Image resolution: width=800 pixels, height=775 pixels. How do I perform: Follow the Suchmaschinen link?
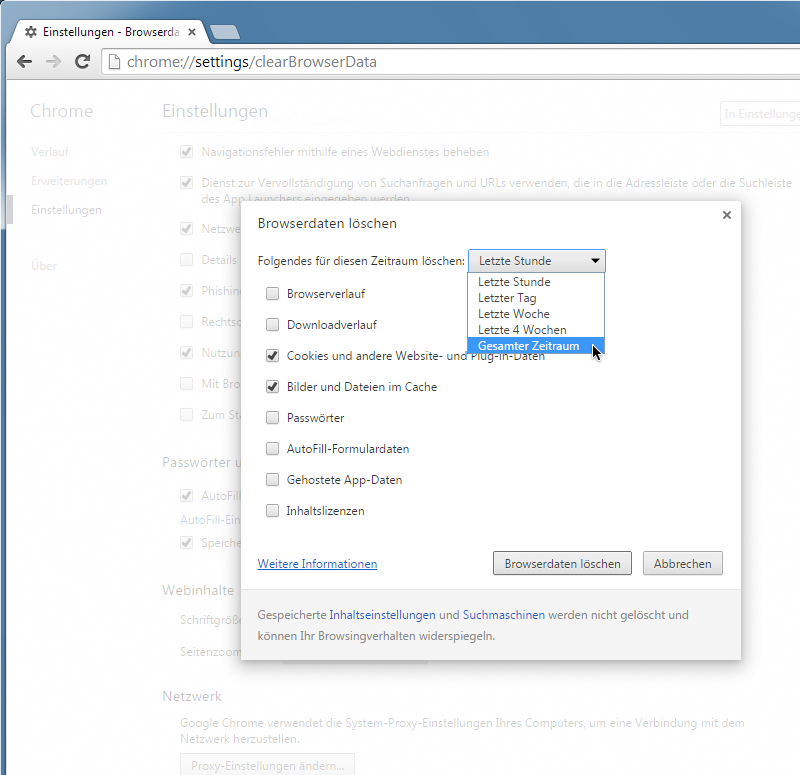[504, 615]
